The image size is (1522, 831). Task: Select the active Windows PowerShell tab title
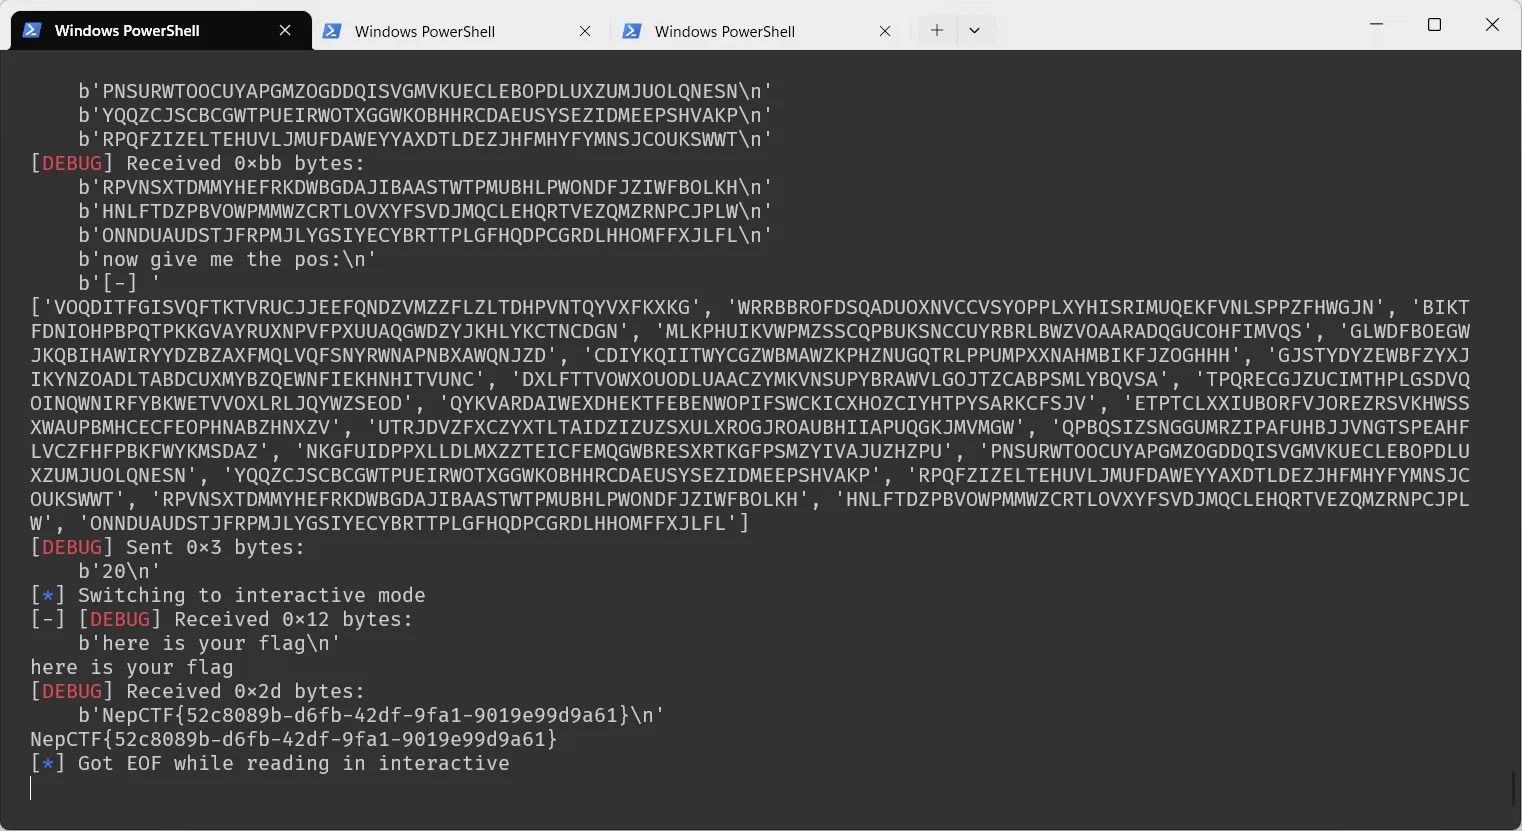pyautogui.click(x=127, y=31)
